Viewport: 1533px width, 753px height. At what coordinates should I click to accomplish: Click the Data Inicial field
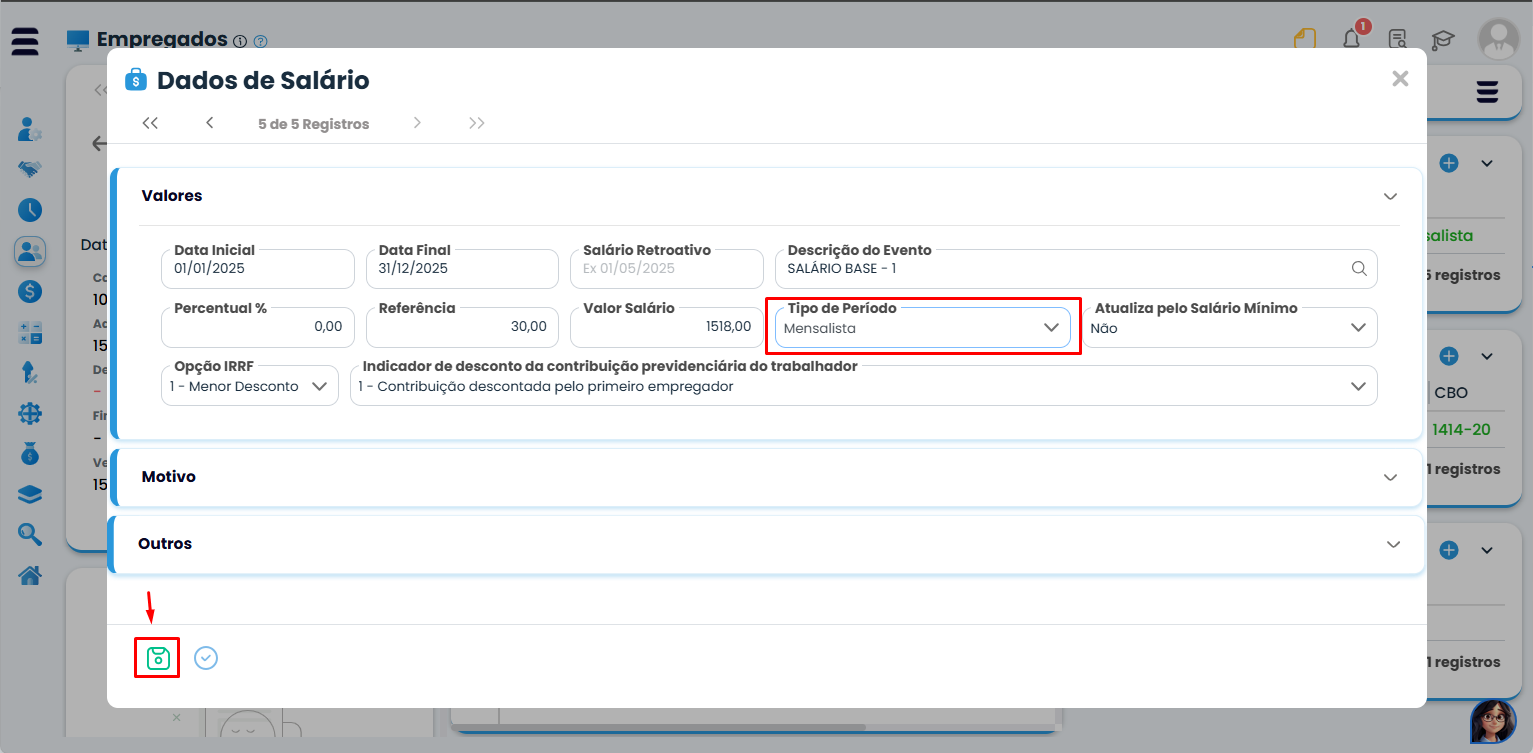tap(258, 269)
